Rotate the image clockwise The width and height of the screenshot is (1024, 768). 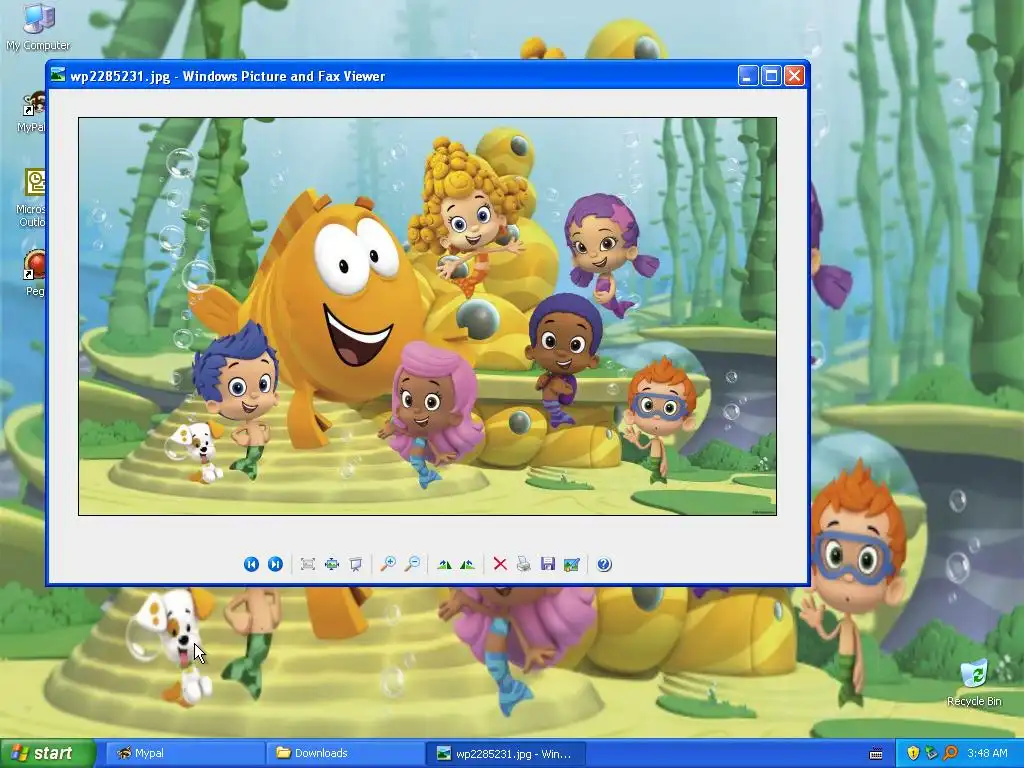tap(444, 564)
